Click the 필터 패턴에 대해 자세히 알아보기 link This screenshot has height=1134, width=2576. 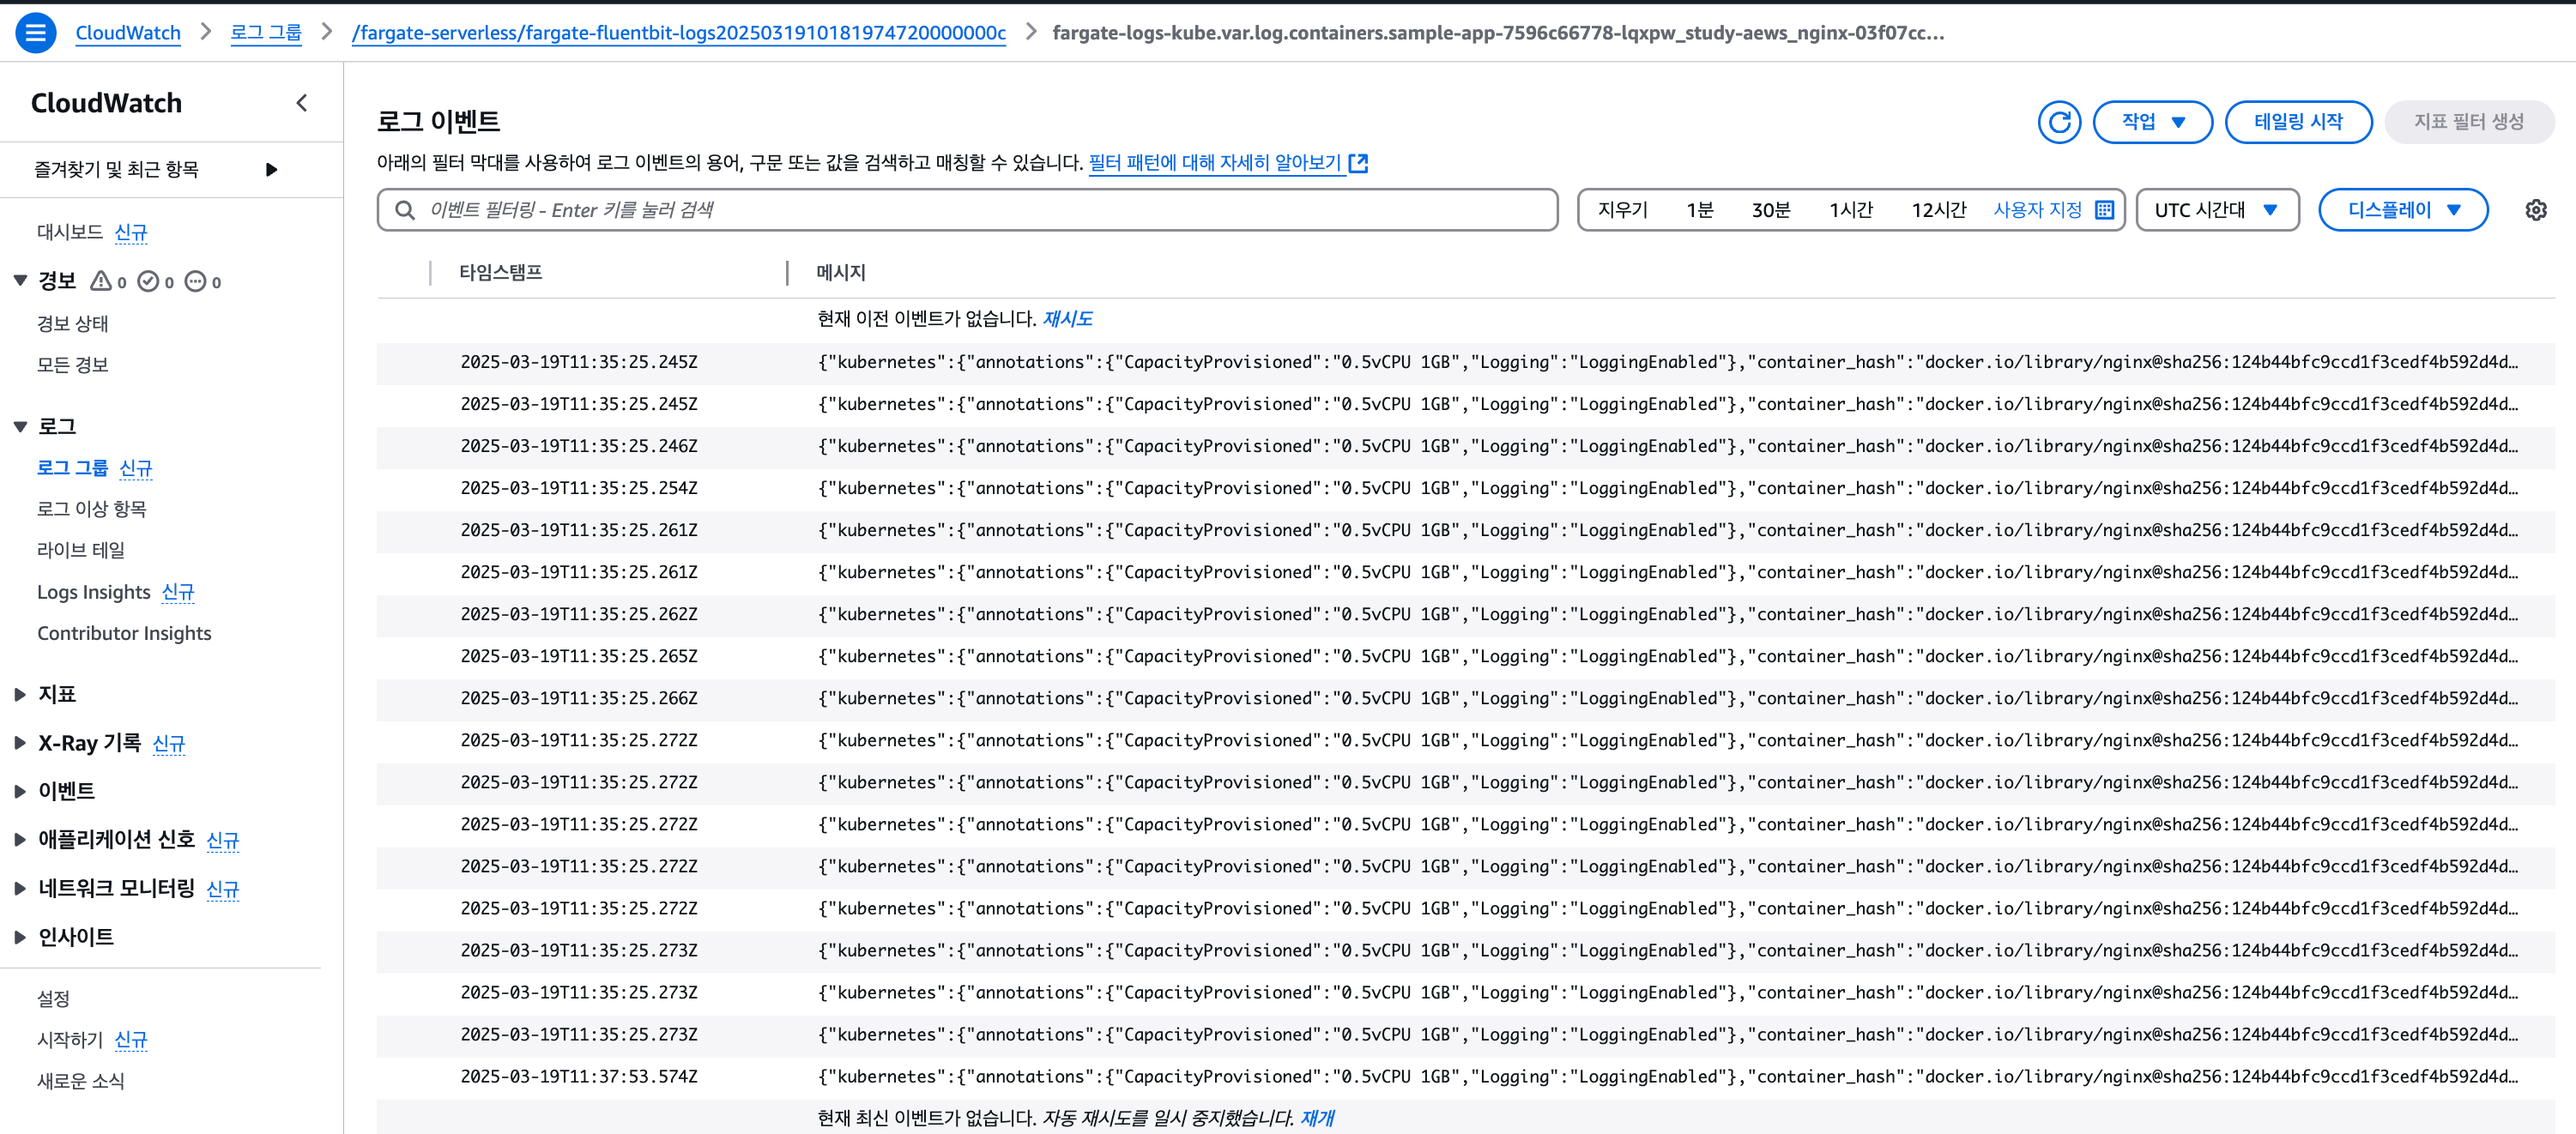[1214, 163]
